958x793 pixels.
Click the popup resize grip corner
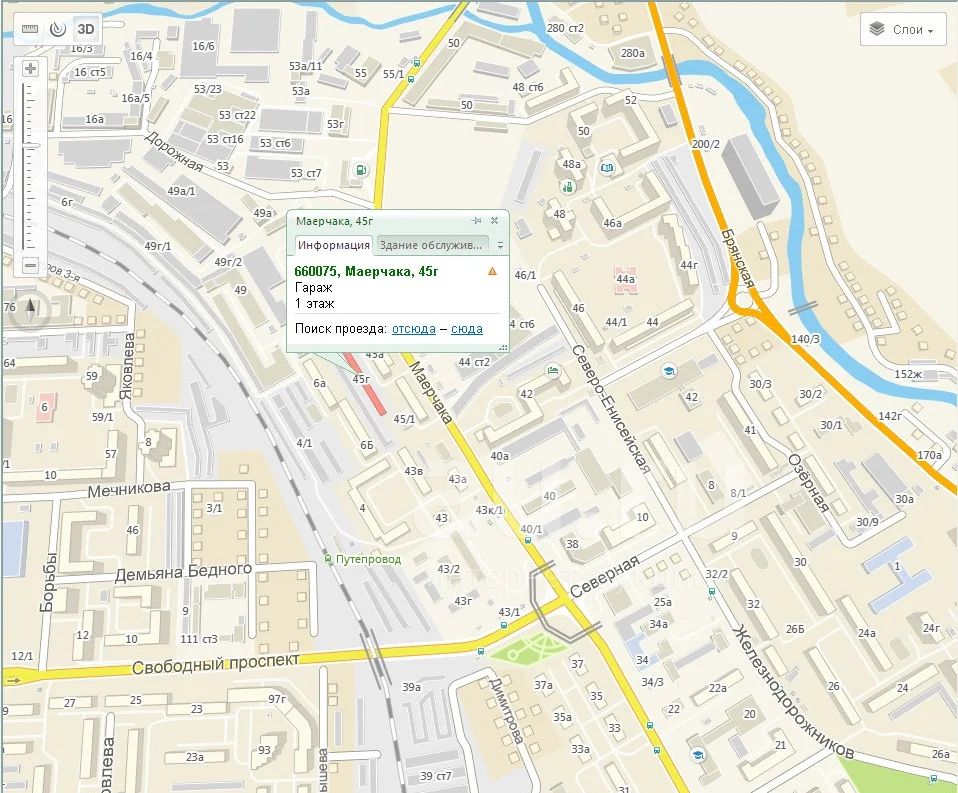tap(503, 348)
